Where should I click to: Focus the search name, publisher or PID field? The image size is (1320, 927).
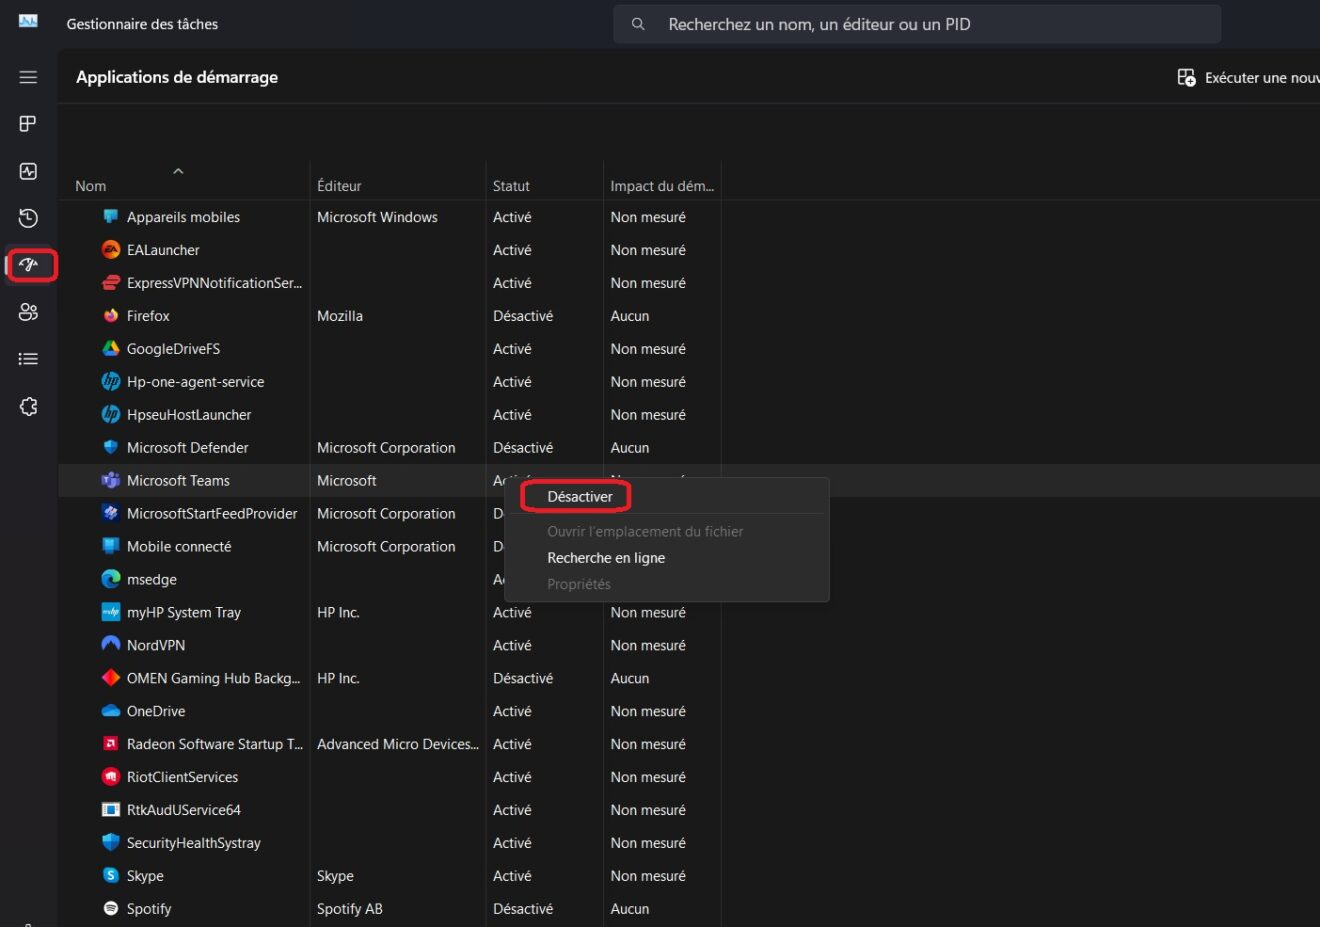point(917,24)
